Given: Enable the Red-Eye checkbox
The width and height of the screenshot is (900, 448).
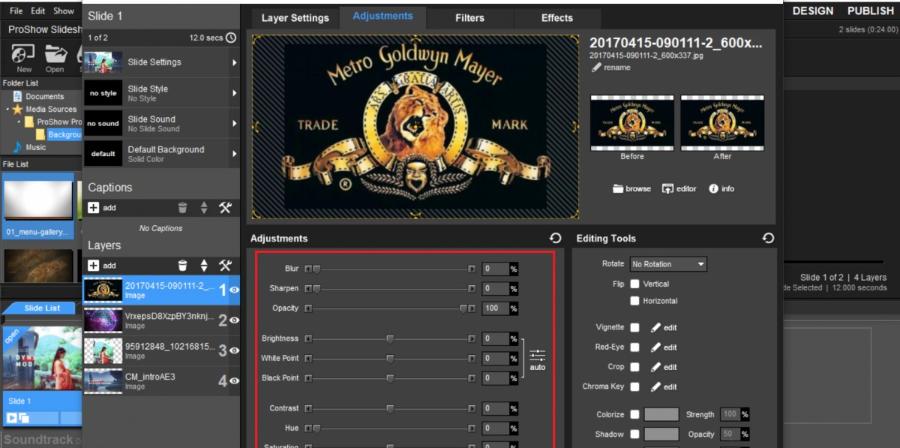Looking at the screenshot, I should [x=635, y=347].
